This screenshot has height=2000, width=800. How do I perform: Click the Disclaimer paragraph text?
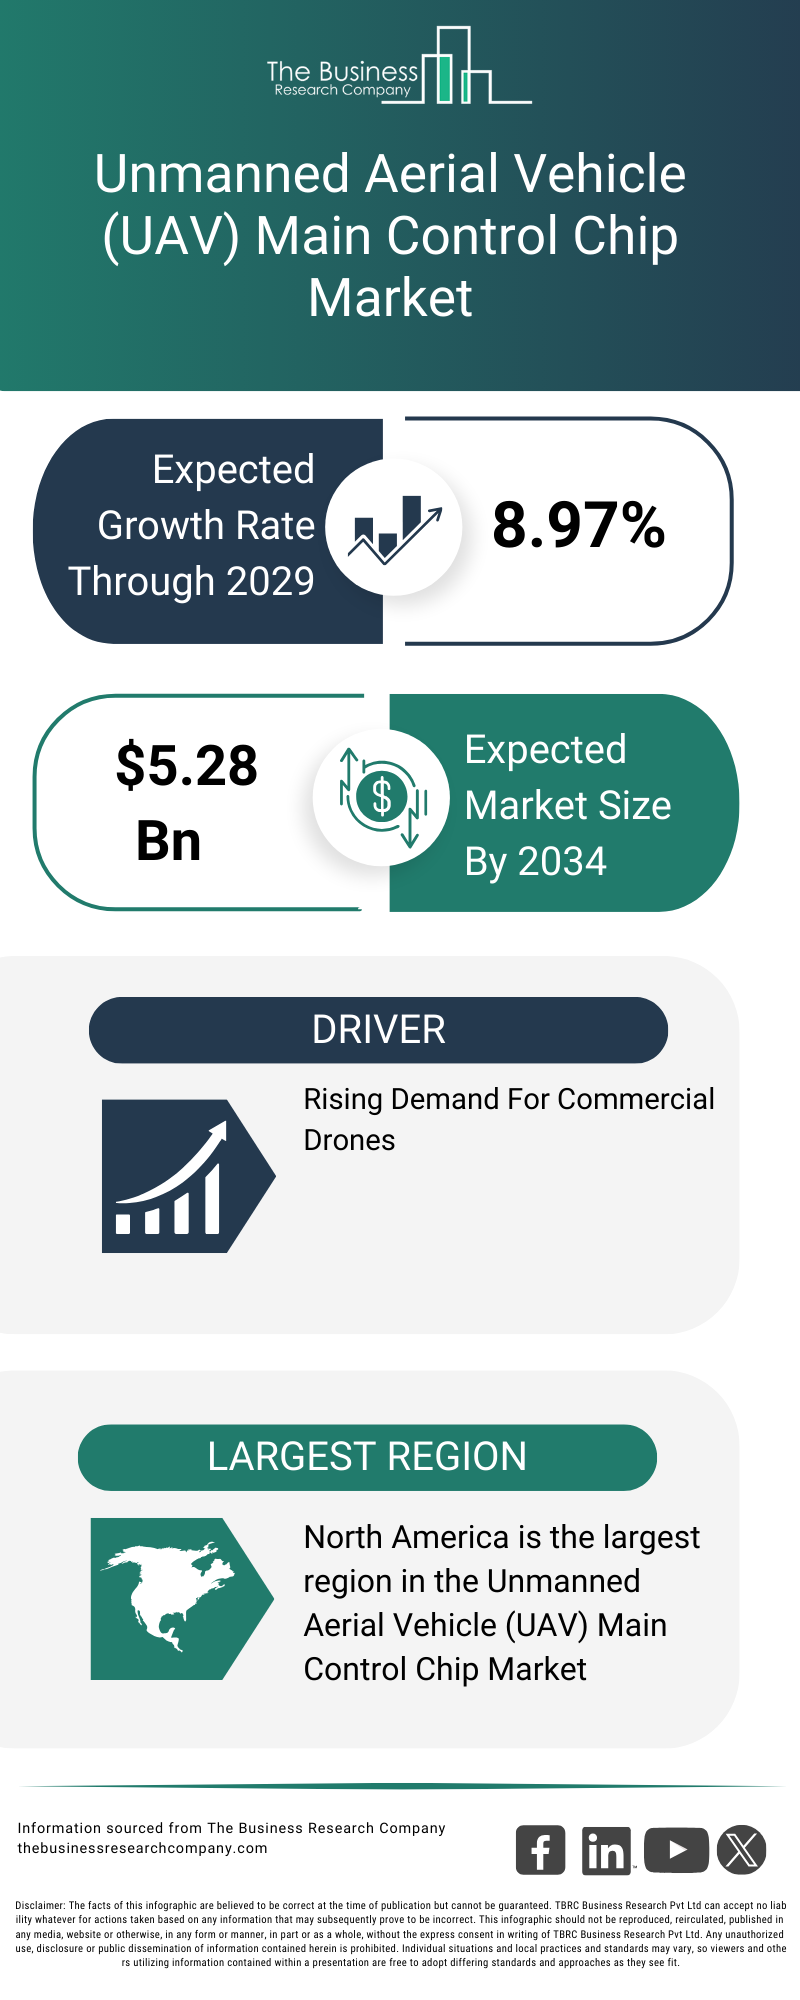click(x=400, y=1934)
